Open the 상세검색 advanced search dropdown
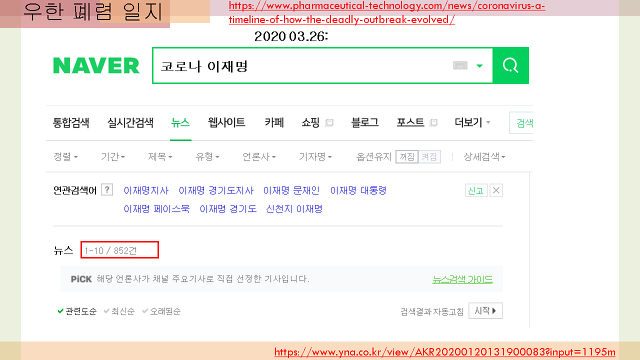640x360 pixels. (x=484, y=157)
